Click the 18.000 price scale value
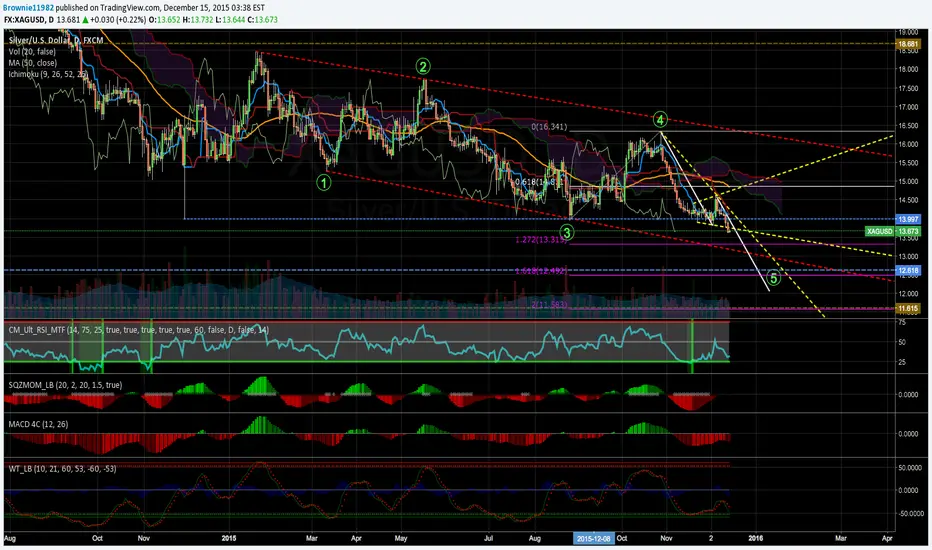 pos(908,70)
